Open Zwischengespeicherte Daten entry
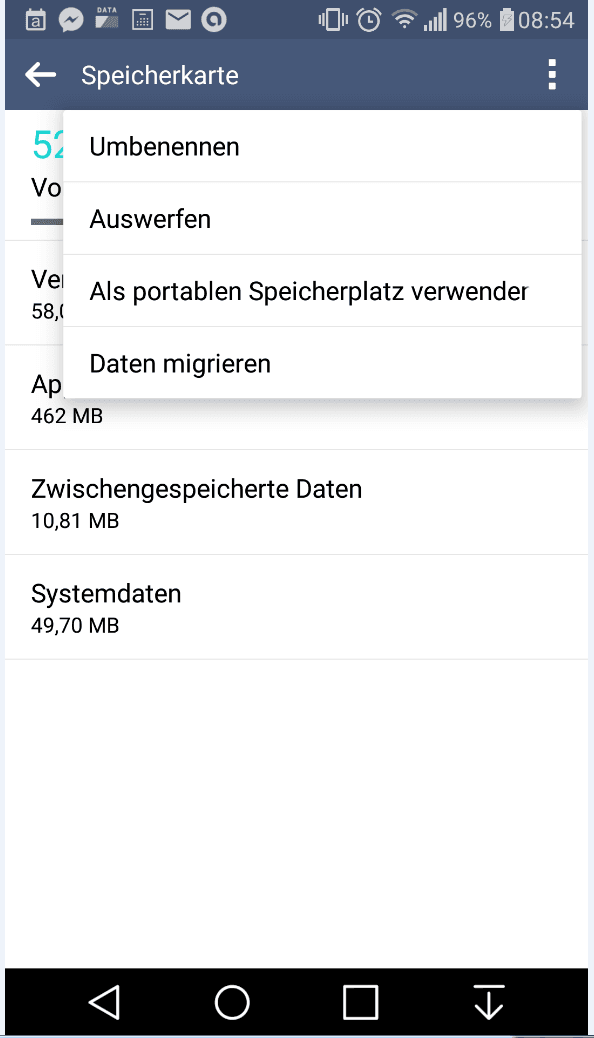The width and height of the screenshot is (594, 1038). (296, 502)
